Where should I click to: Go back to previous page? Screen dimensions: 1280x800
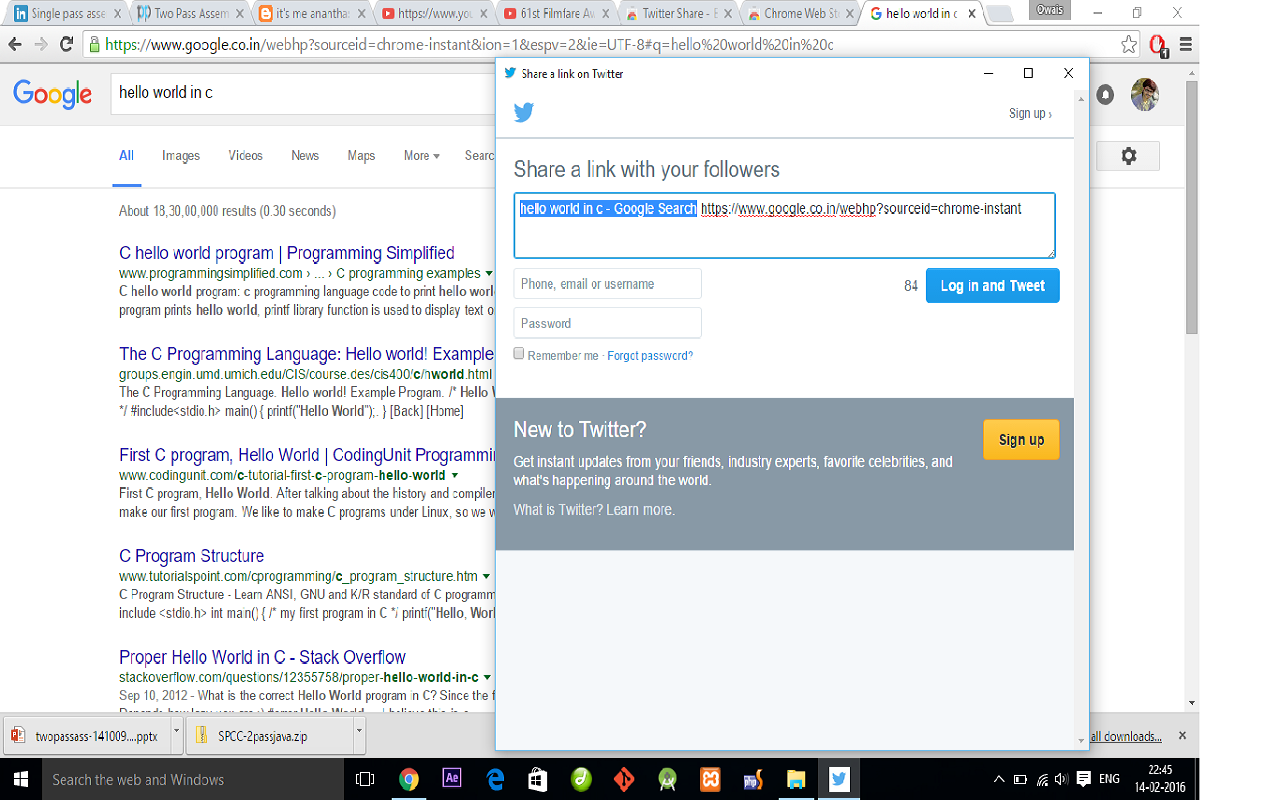[15, 44]
